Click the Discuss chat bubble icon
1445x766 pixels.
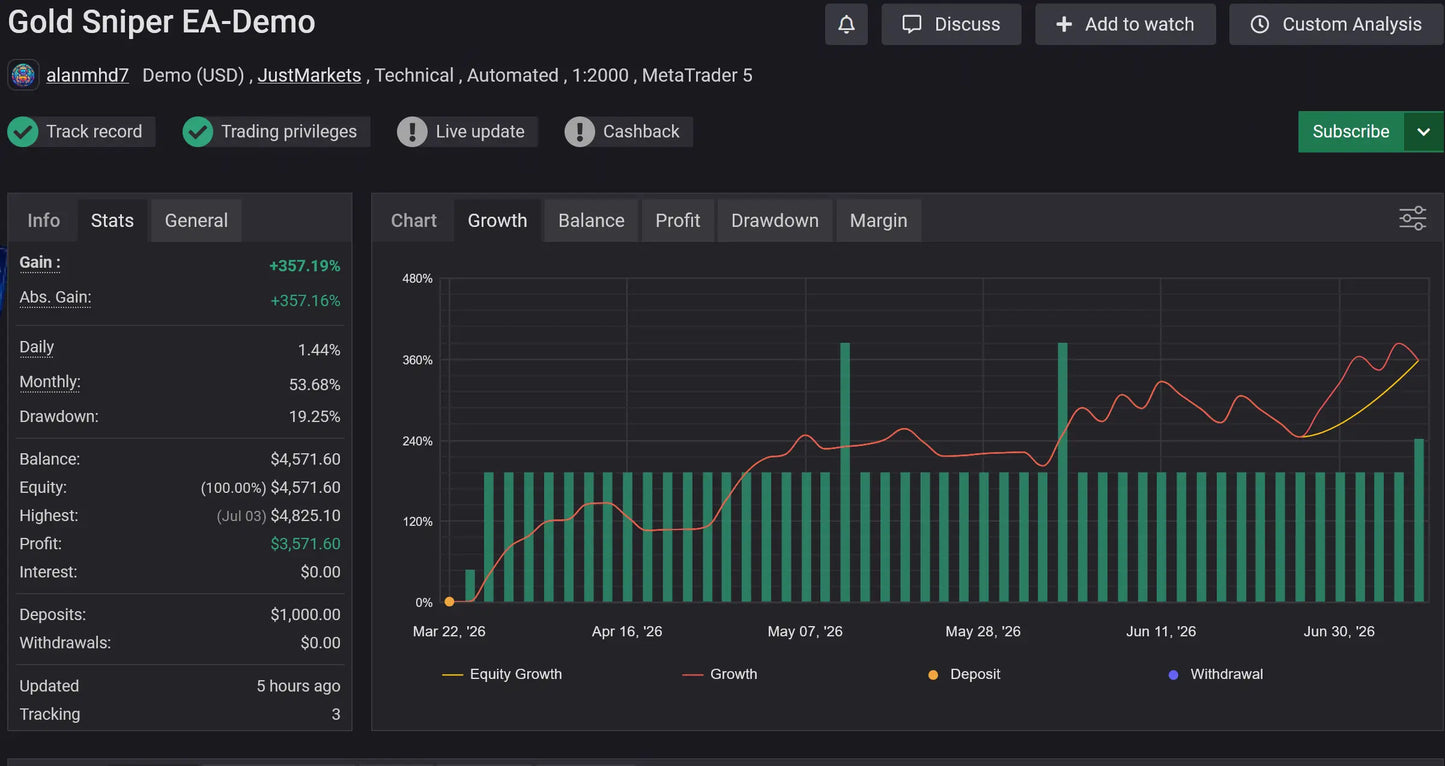[x=912, y=24]
